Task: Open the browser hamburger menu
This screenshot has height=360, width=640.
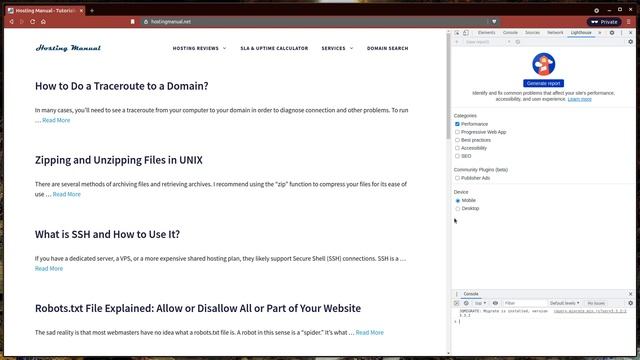Action: click(629, 22)
